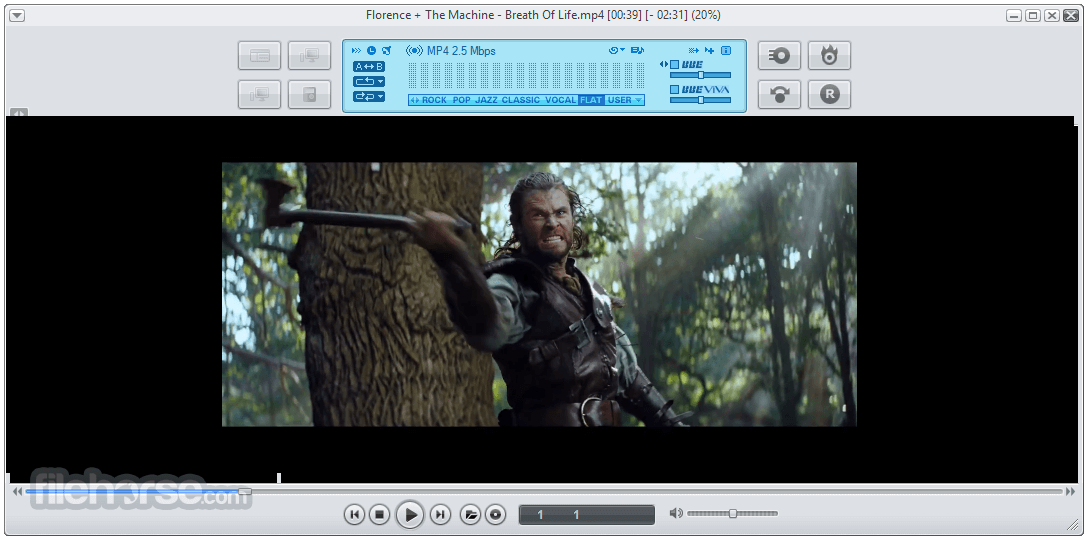This screenshot has height=540, width=1088.
Task: Enable the BBE checkbox
Action: [674, 65]
